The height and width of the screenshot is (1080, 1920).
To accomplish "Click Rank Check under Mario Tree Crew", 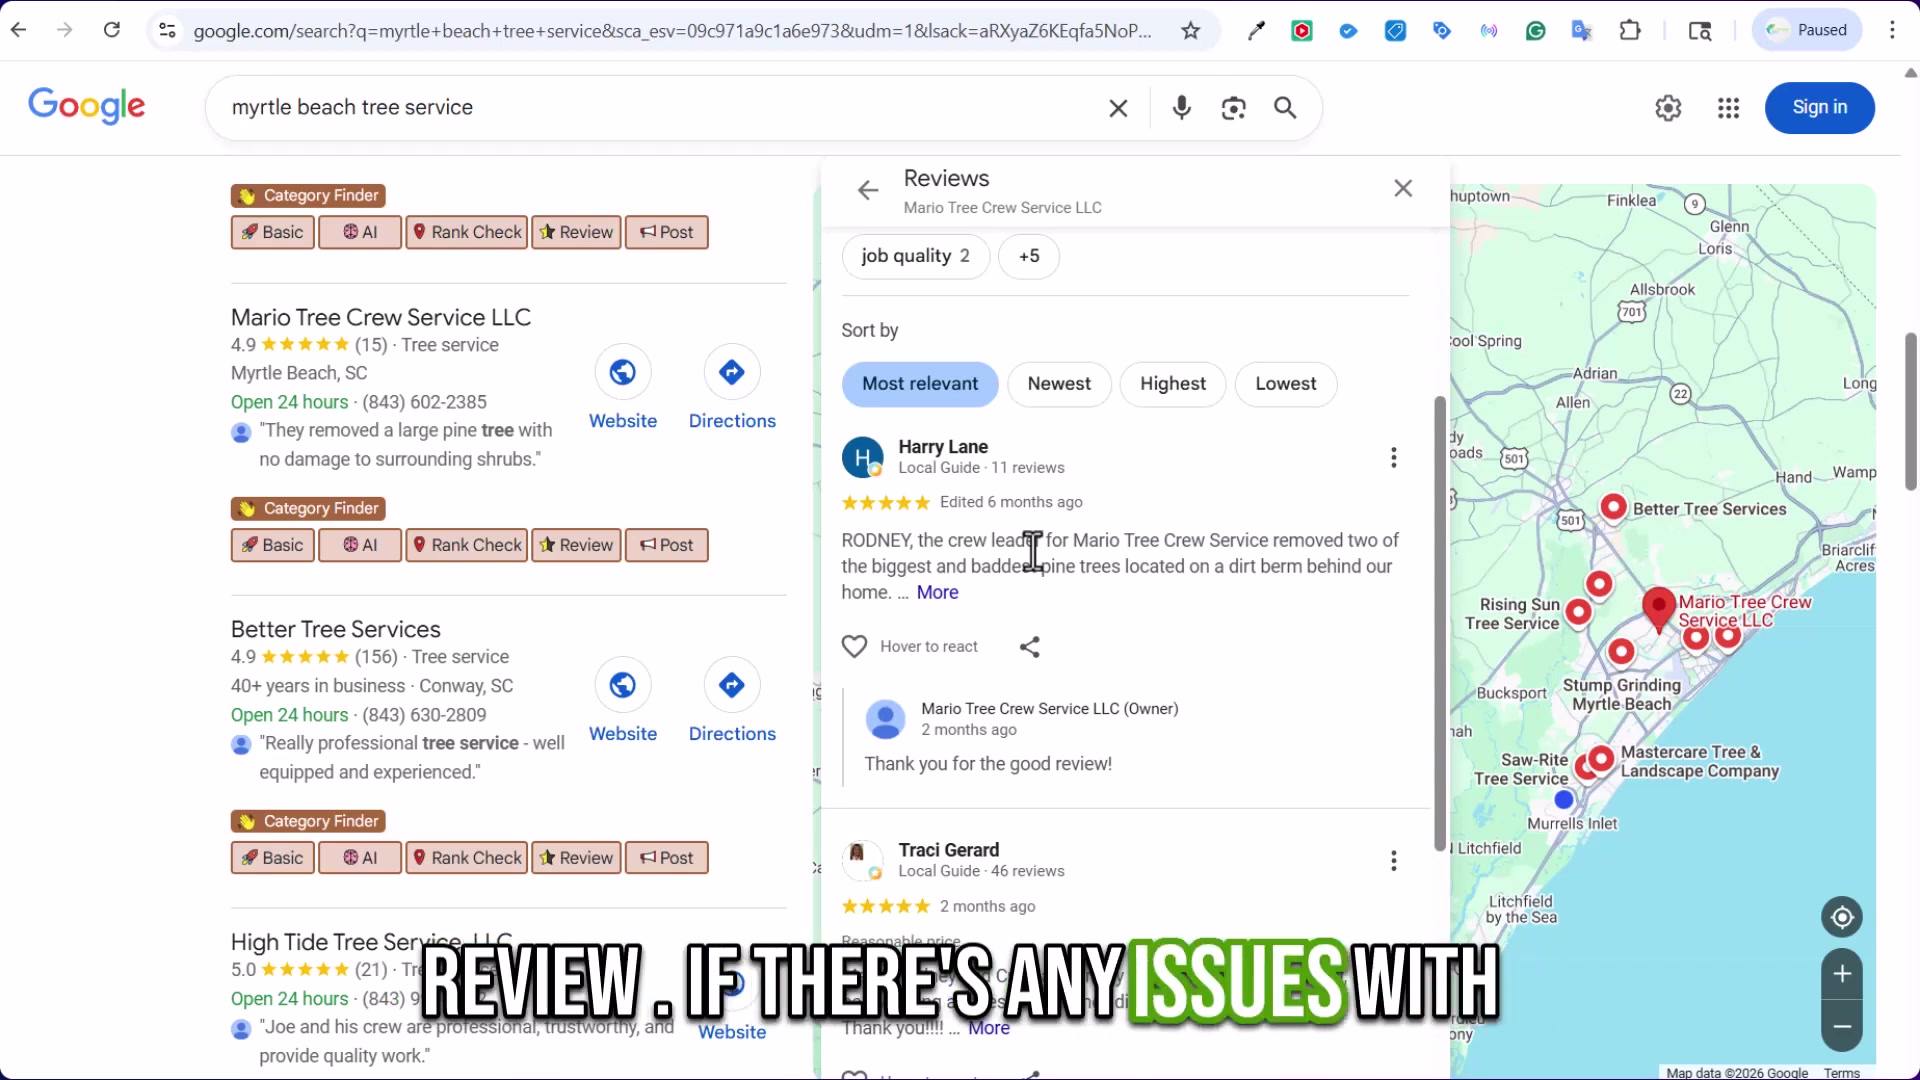I will (x=467, y=545).
